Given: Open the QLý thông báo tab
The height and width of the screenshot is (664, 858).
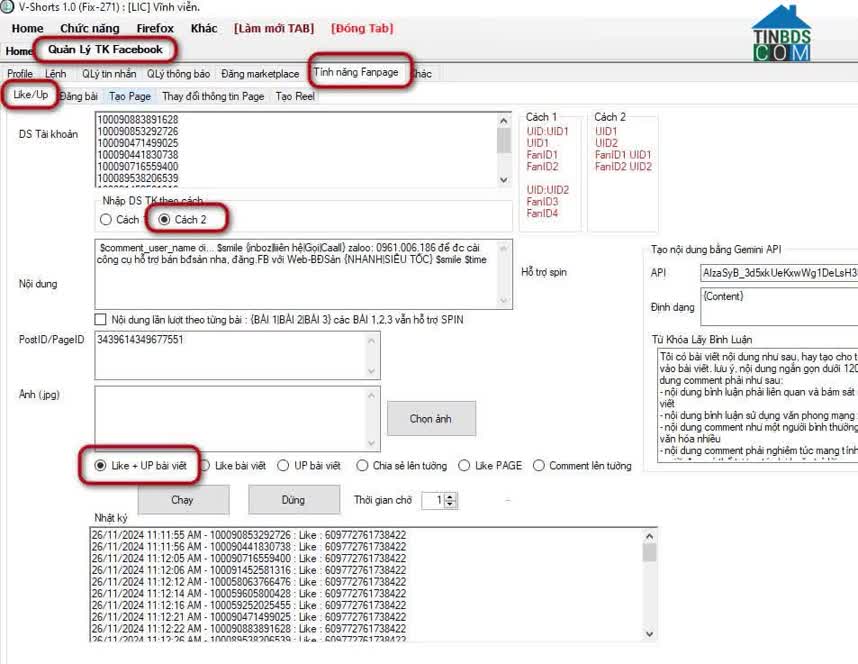Looking at the screenshot, I should tap(178, 73).
